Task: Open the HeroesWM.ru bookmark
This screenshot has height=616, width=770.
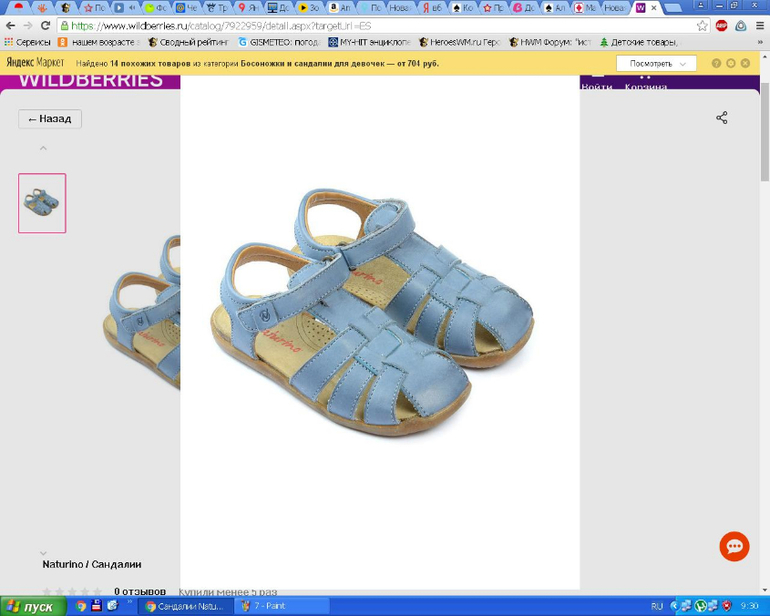Action: [x=458, y=43]
